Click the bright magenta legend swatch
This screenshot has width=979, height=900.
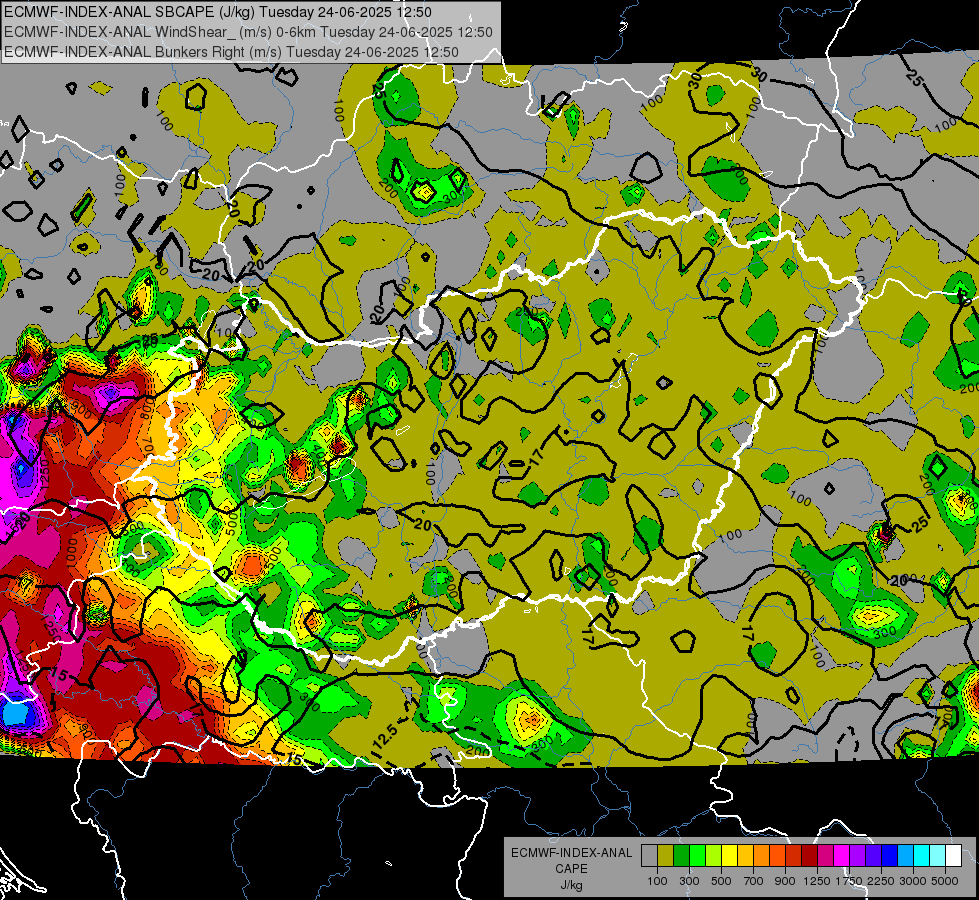pos(842,856)
